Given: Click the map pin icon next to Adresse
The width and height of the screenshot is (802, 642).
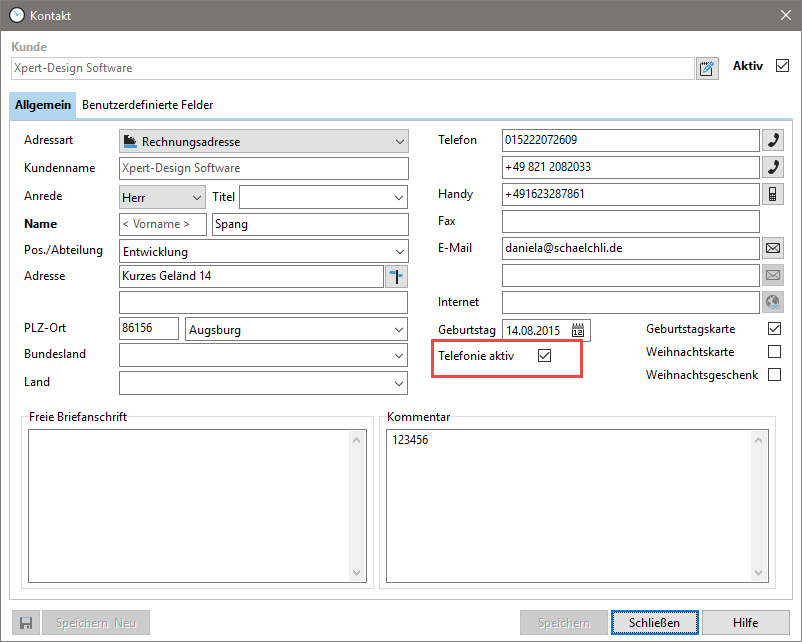Looking at the screenshot, I should pyautogui.click(x=397, y=276).
